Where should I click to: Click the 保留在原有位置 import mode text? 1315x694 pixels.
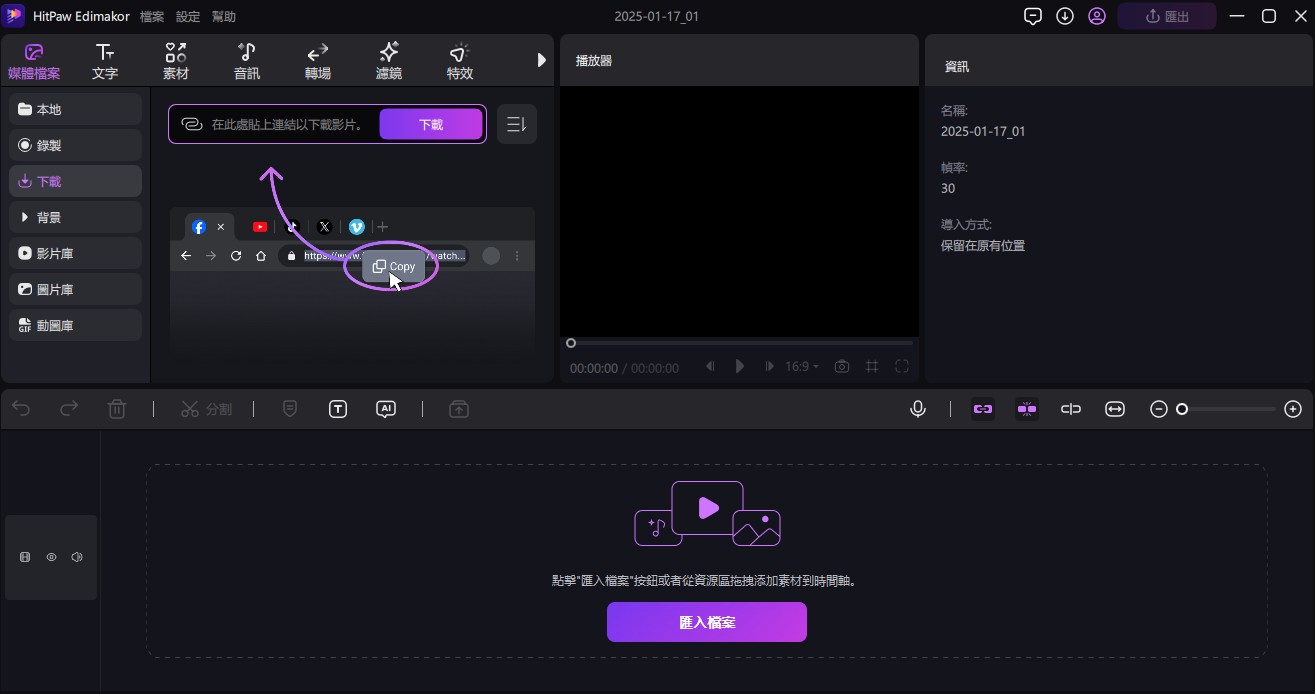(x=983, y=245)
